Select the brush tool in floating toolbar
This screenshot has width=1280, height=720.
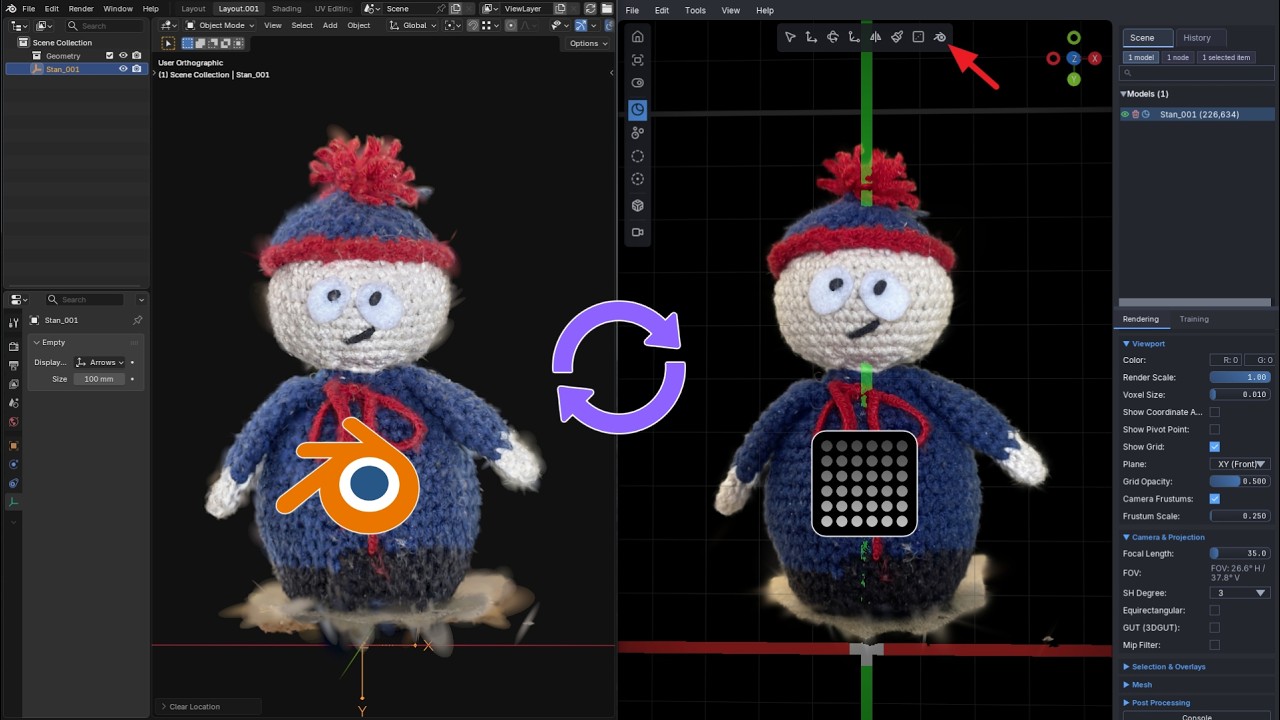[897, 37]
